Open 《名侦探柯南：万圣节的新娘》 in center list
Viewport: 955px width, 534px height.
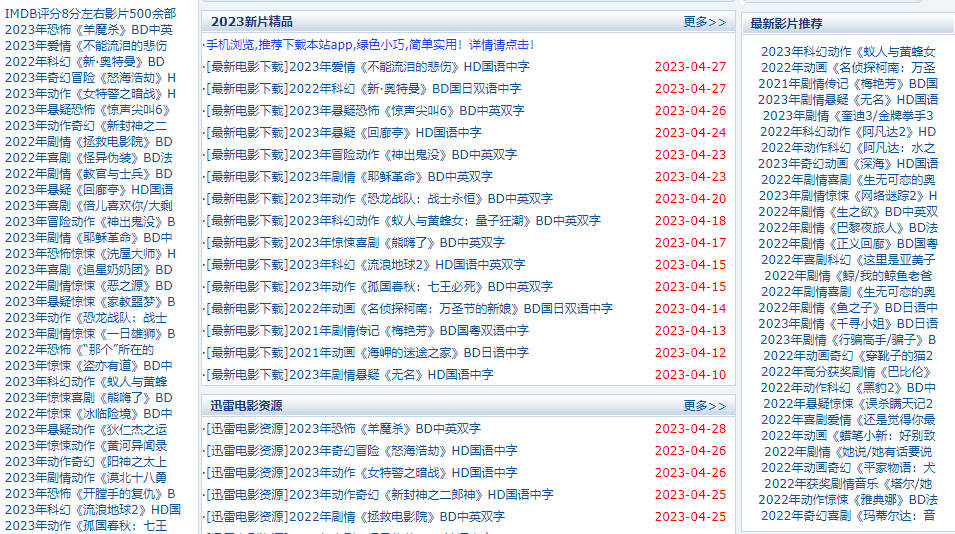coord(451,309)
